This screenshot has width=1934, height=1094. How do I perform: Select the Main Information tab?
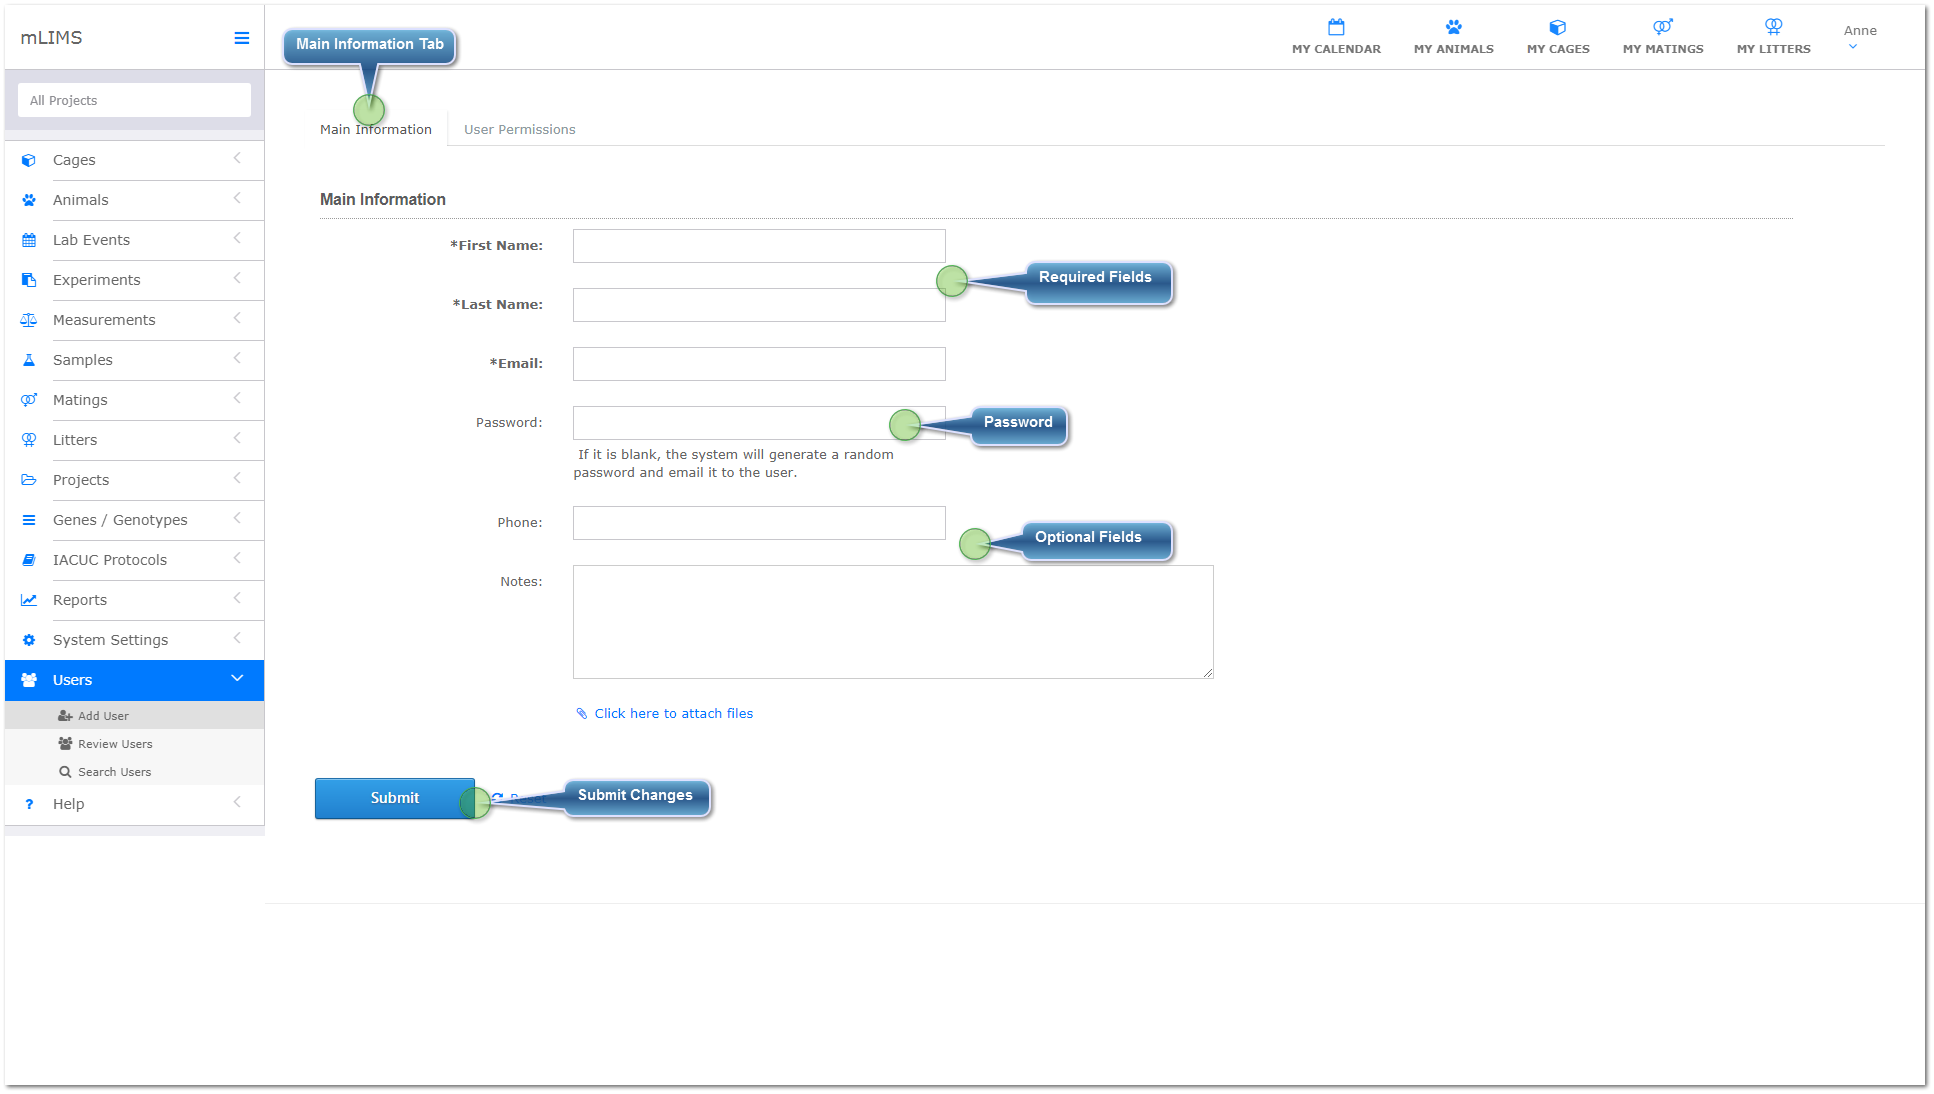click(x=376, y=129)
